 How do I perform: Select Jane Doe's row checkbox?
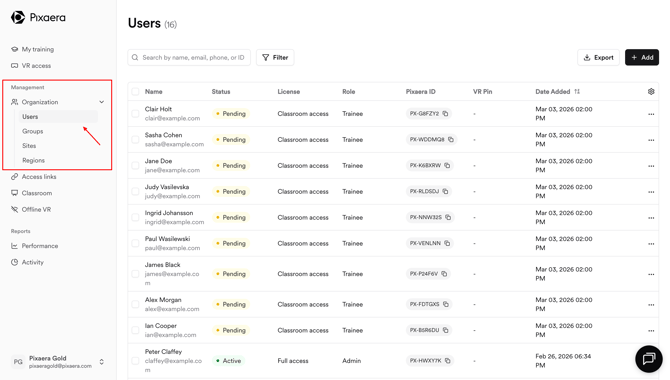(x=135, y=165)
